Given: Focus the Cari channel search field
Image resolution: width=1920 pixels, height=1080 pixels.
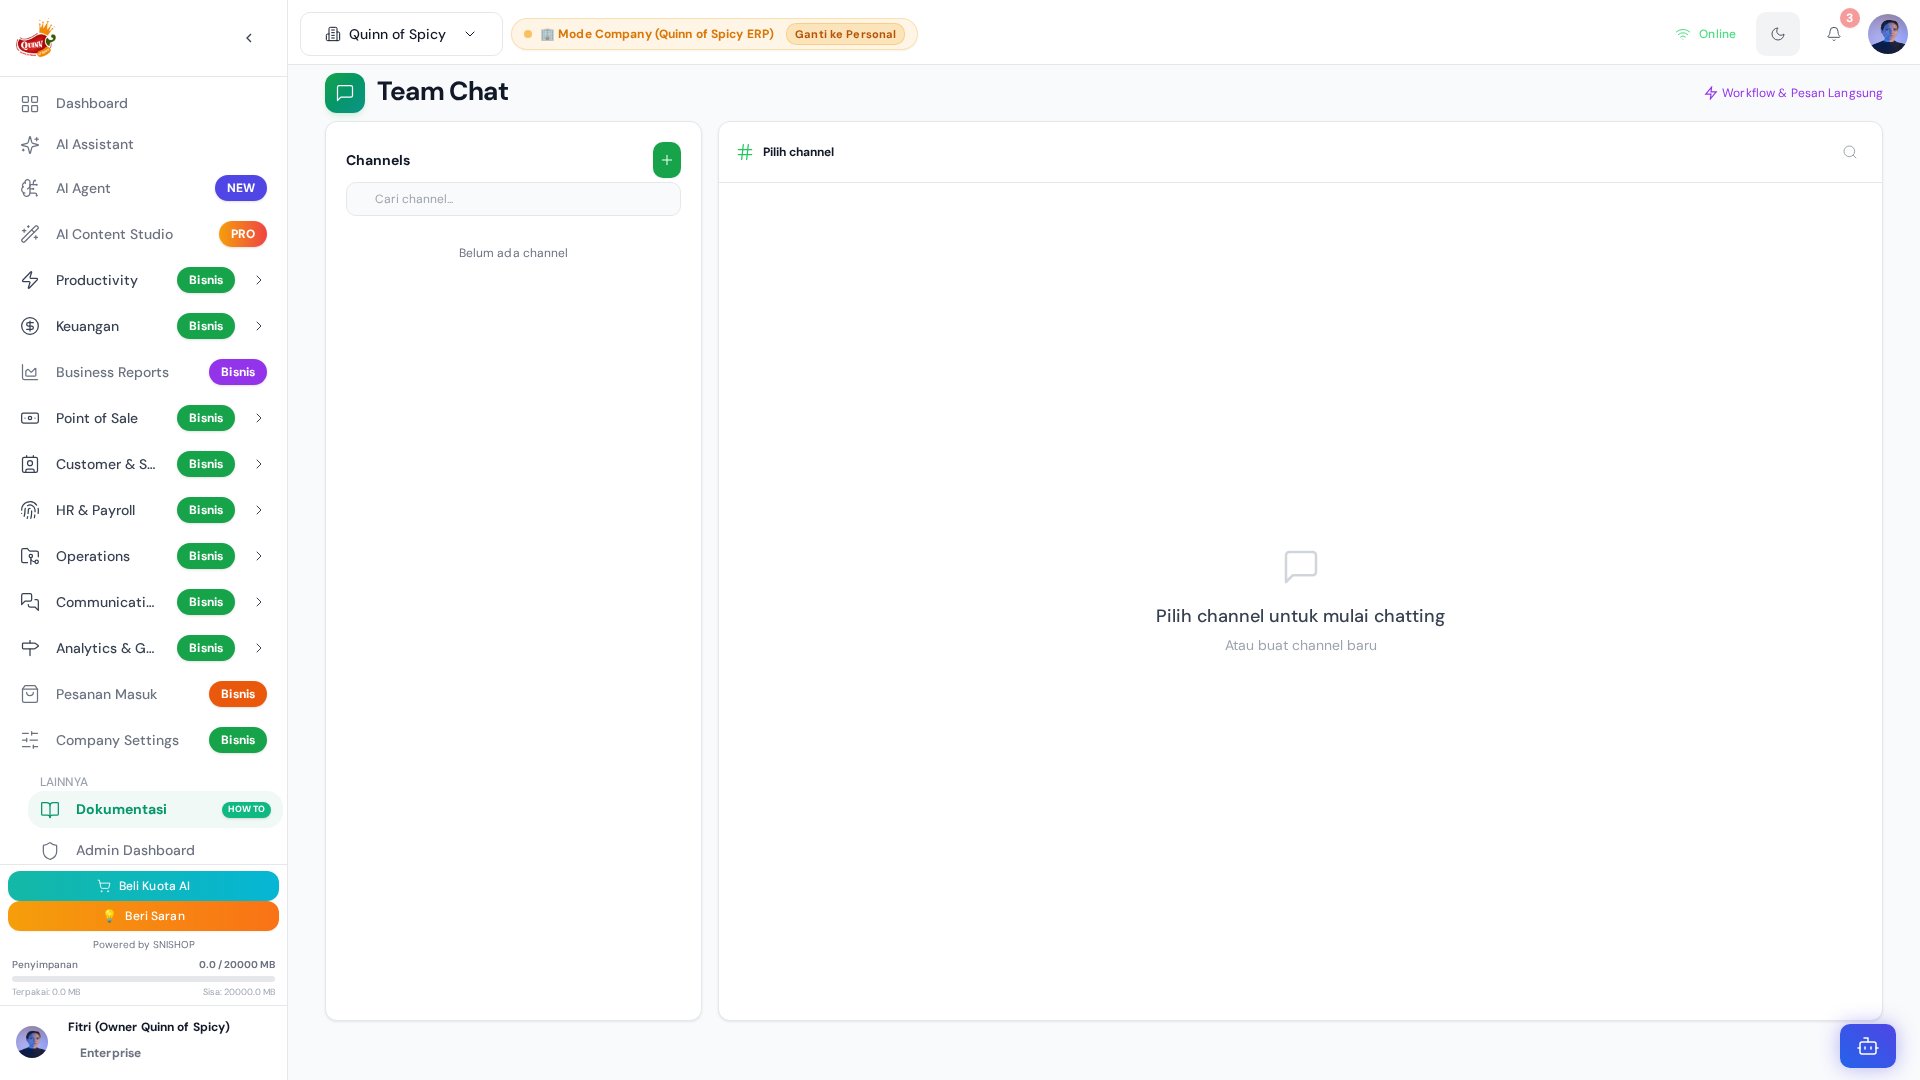Looking at the screenshot, I should tap(513, 199).
